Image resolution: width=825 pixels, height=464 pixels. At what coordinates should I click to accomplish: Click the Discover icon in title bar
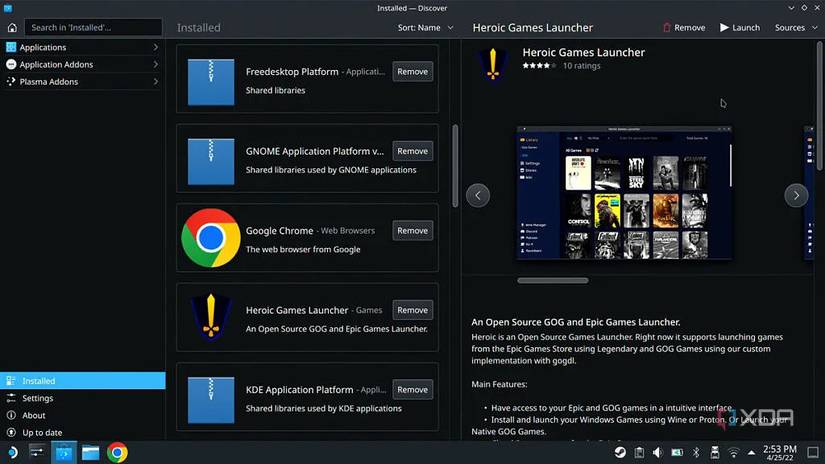[x=7, y=8]
